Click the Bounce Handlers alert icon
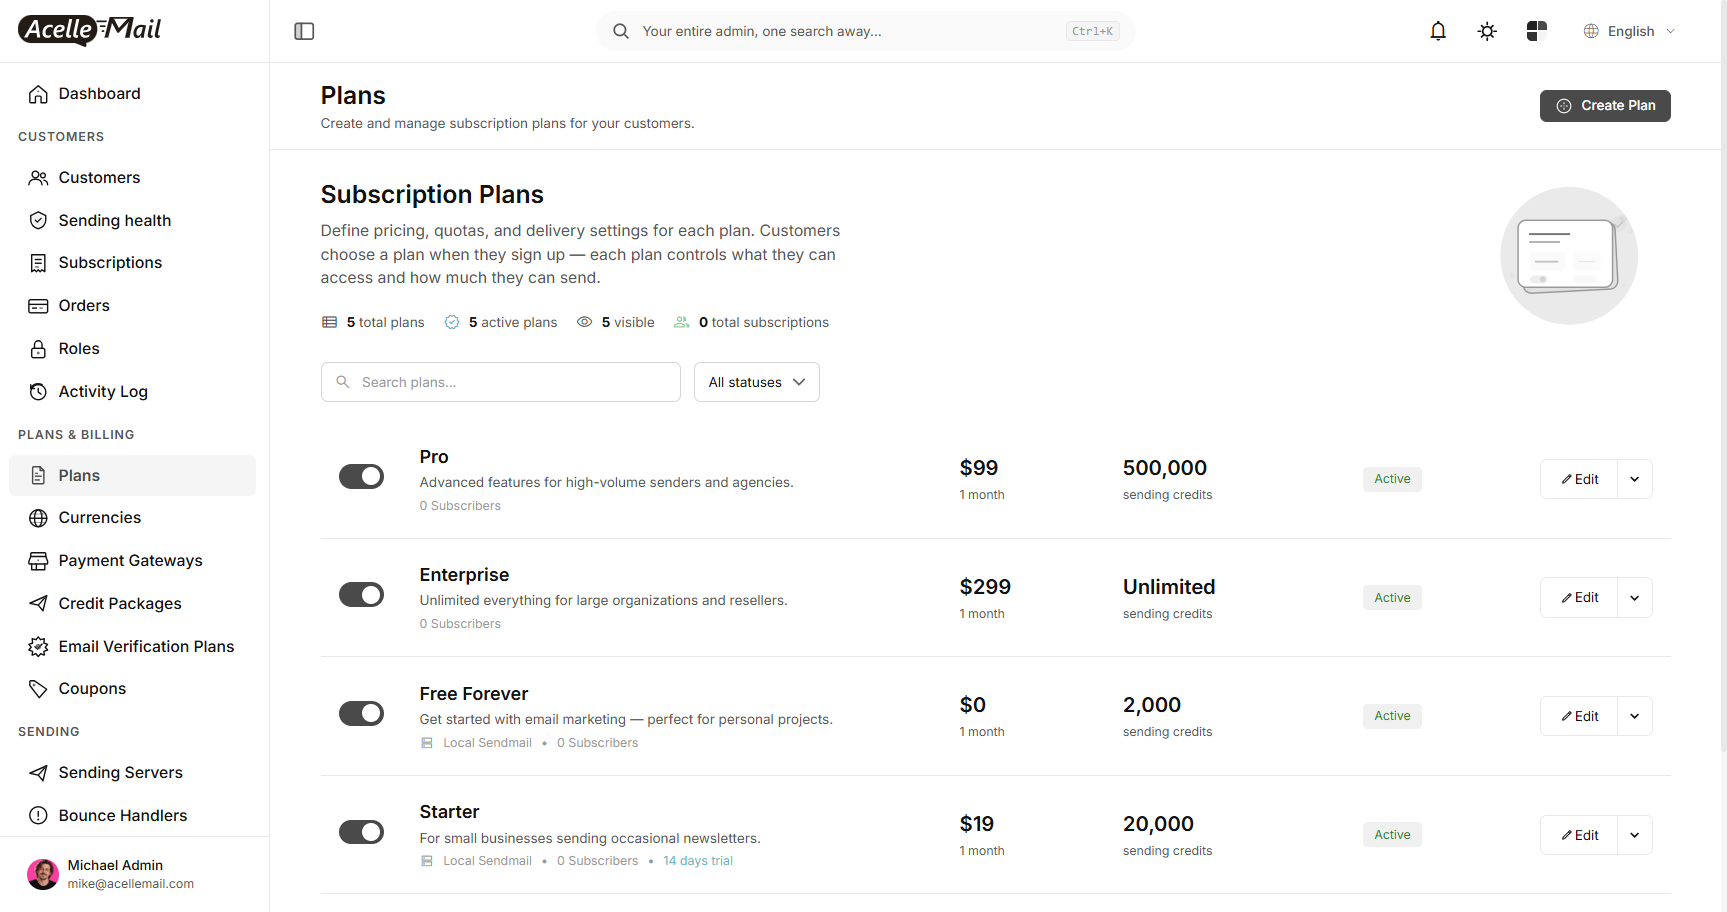1727x912 pixels. 38,816
